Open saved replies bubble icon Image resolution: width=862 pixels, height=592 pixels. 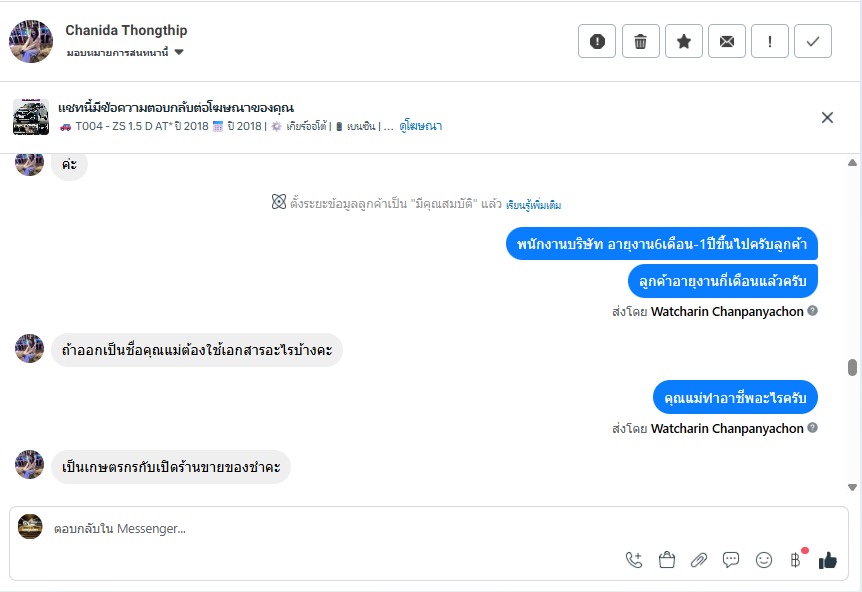pyautogui.click(x=731, y=560)
